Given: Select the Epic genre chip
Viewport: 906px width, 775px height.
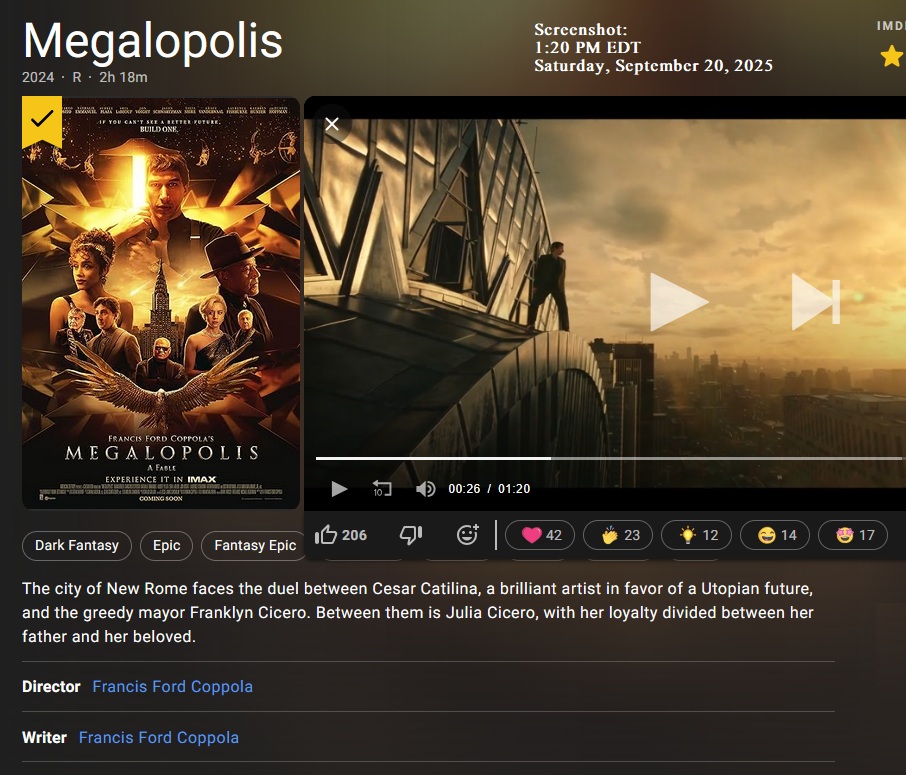Looking at the screenshot, I should click(167, 545).
